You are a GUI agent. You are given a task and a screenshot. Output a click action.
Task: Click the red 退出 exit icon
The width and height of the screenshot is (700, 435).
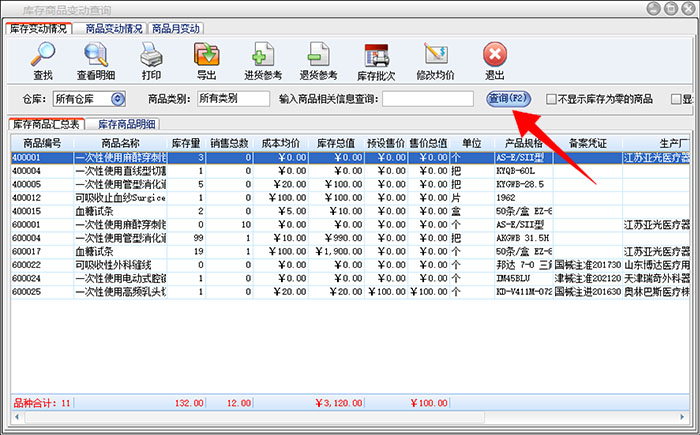(494, 60)
